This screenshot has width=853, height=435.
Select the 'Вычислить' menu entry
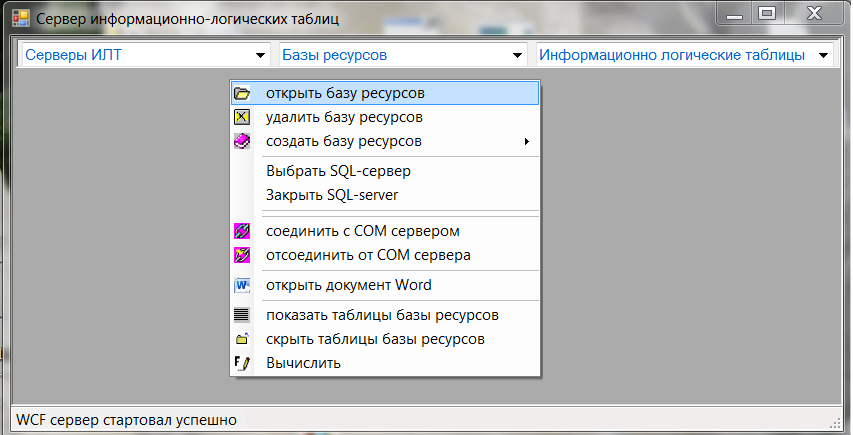[385, 363]
